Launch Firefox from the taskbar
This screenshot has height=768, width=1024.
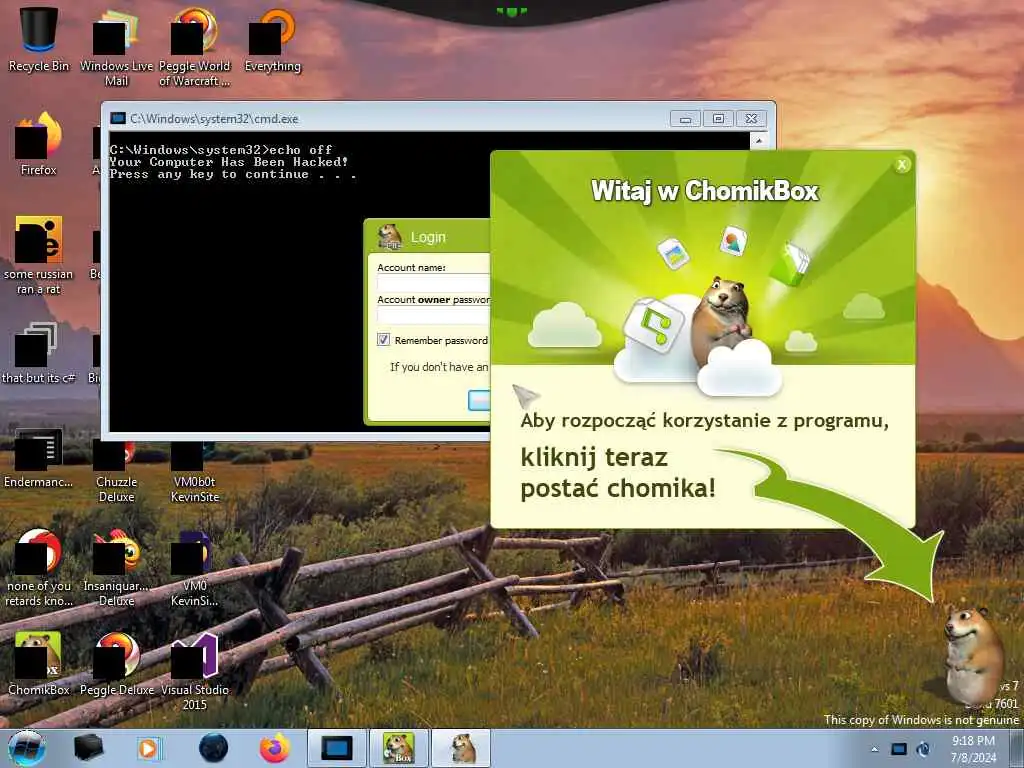tap(274, 748)
